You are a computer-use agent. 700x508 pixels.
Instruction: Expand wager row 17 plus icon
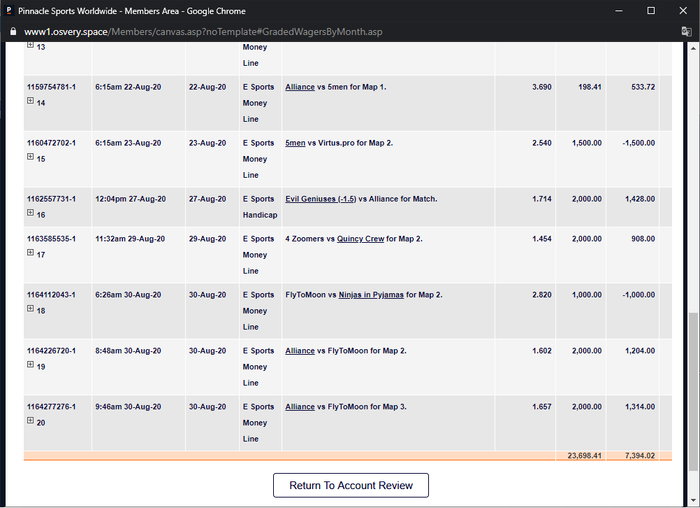click(30, 253)
